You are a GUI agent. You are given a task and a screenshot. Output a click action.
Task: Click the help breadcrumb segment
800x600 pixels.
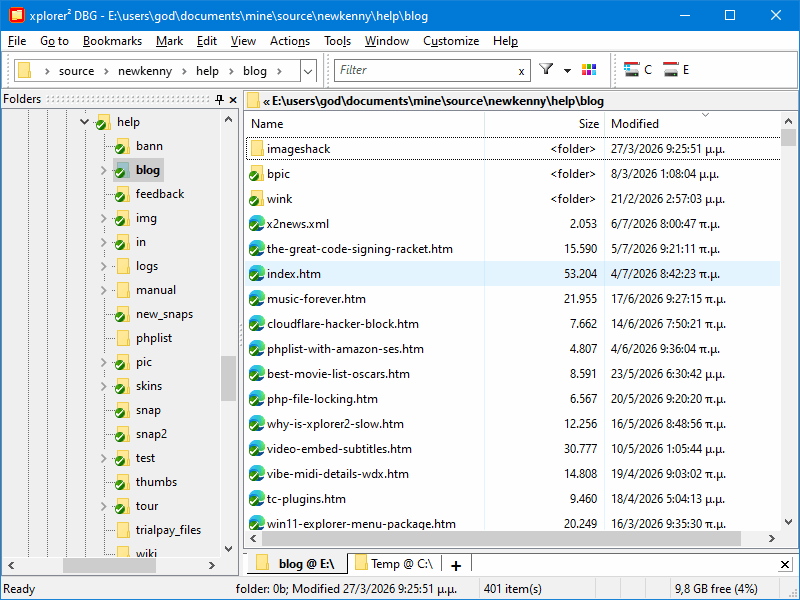(207, 71)
